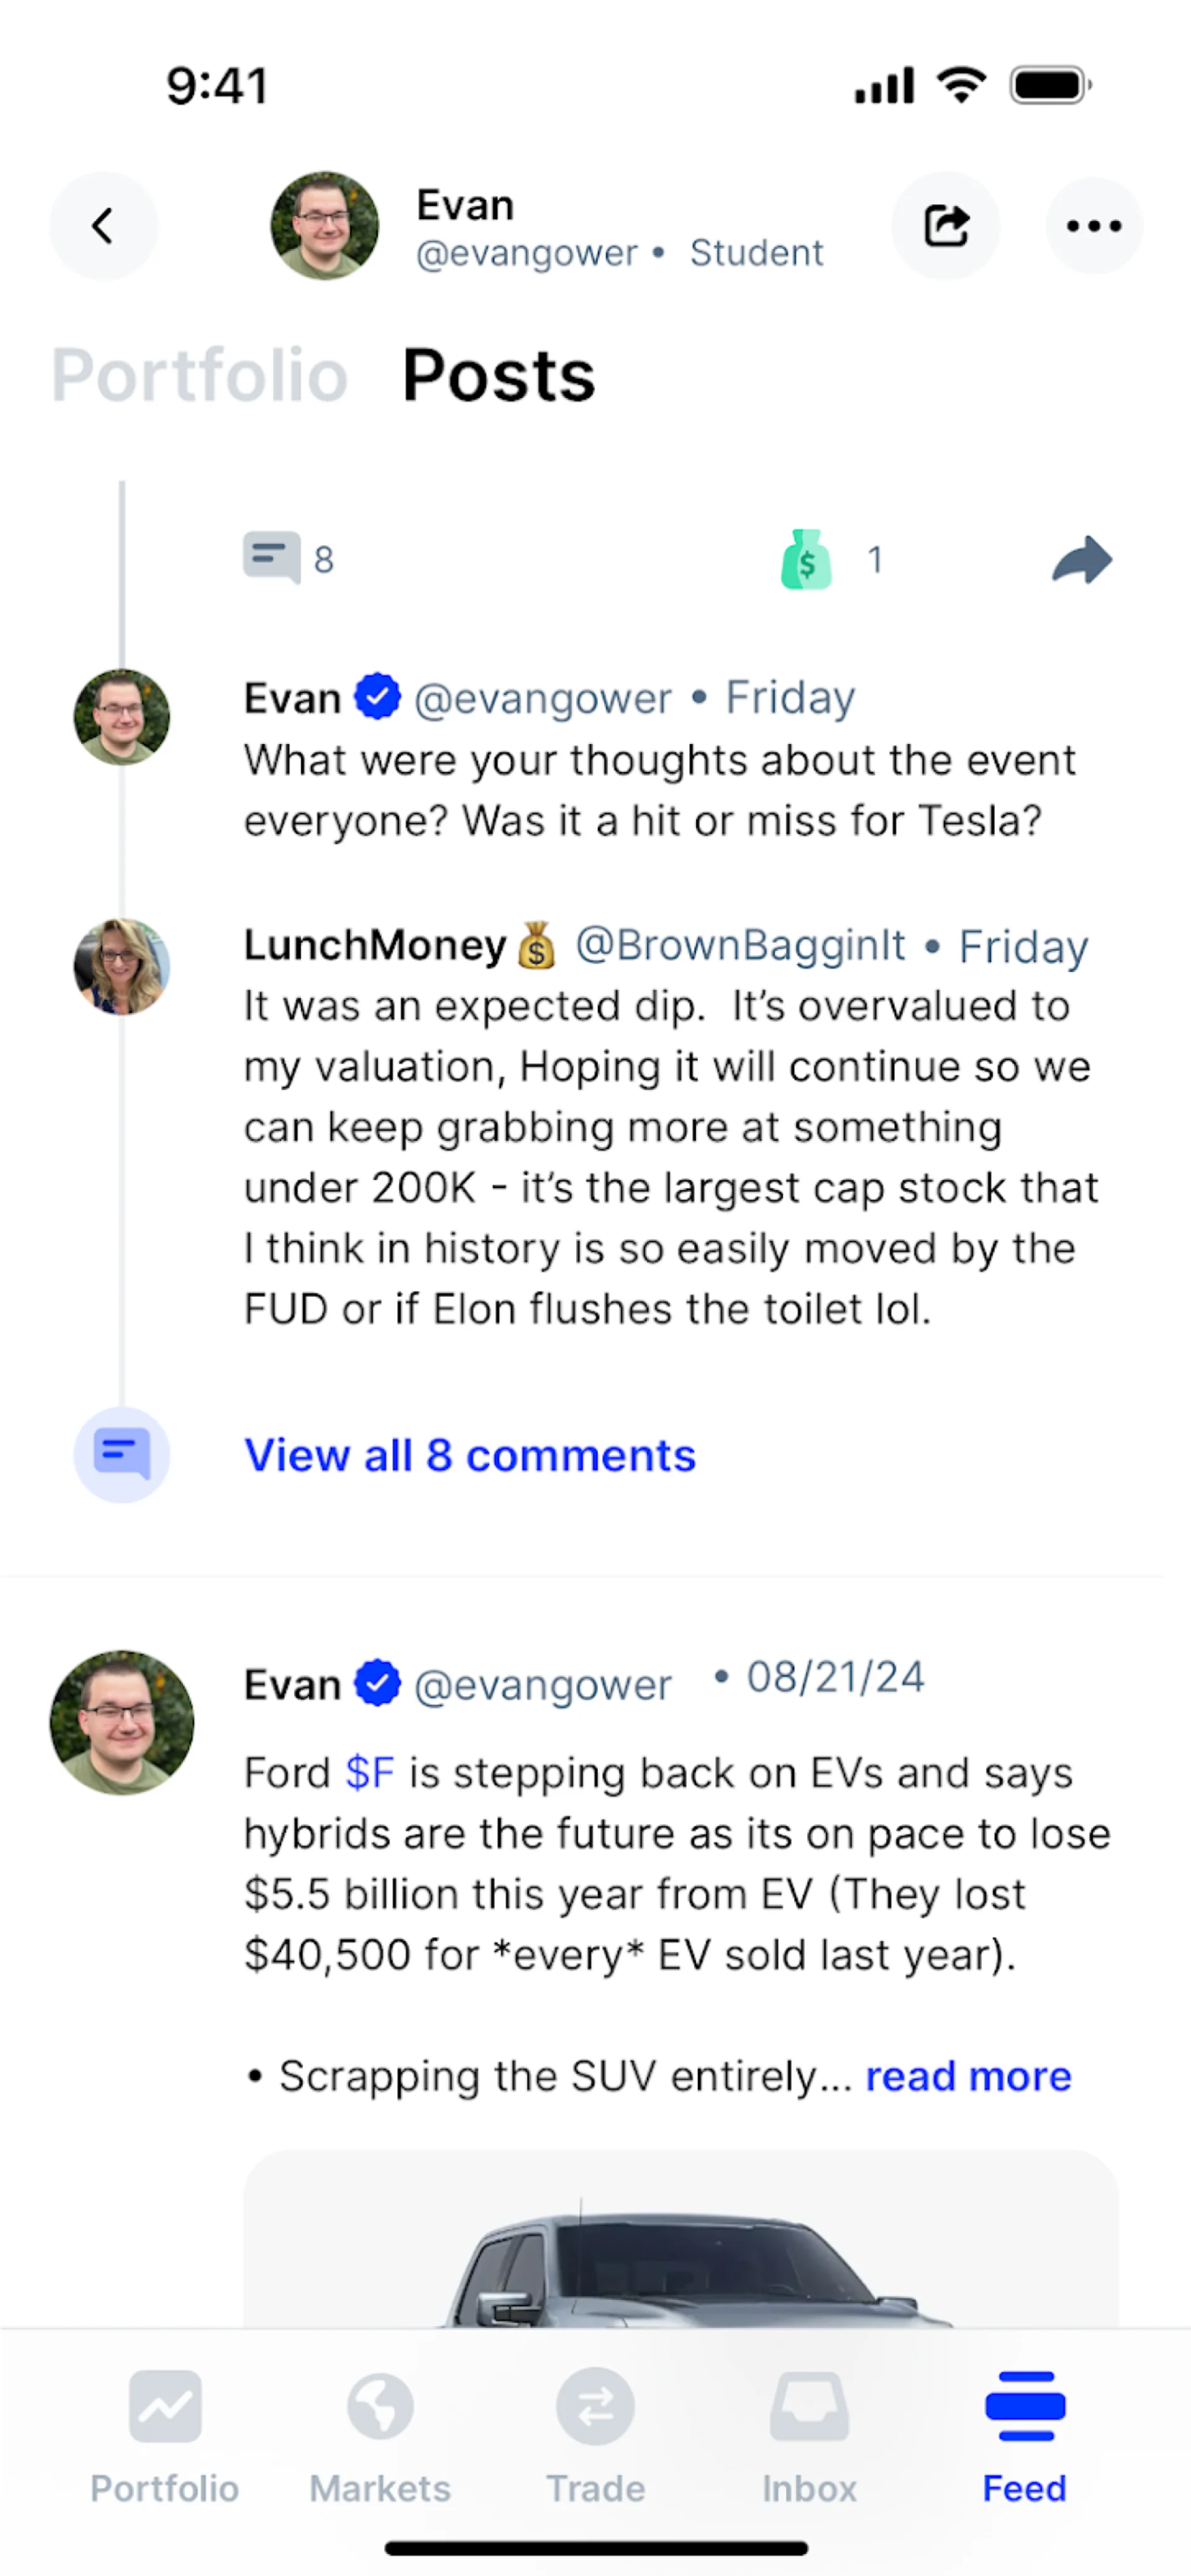This screenshot has width=1191, height=2576.
Task: Tap the forward arrow share post icon
Action: 1082,560
